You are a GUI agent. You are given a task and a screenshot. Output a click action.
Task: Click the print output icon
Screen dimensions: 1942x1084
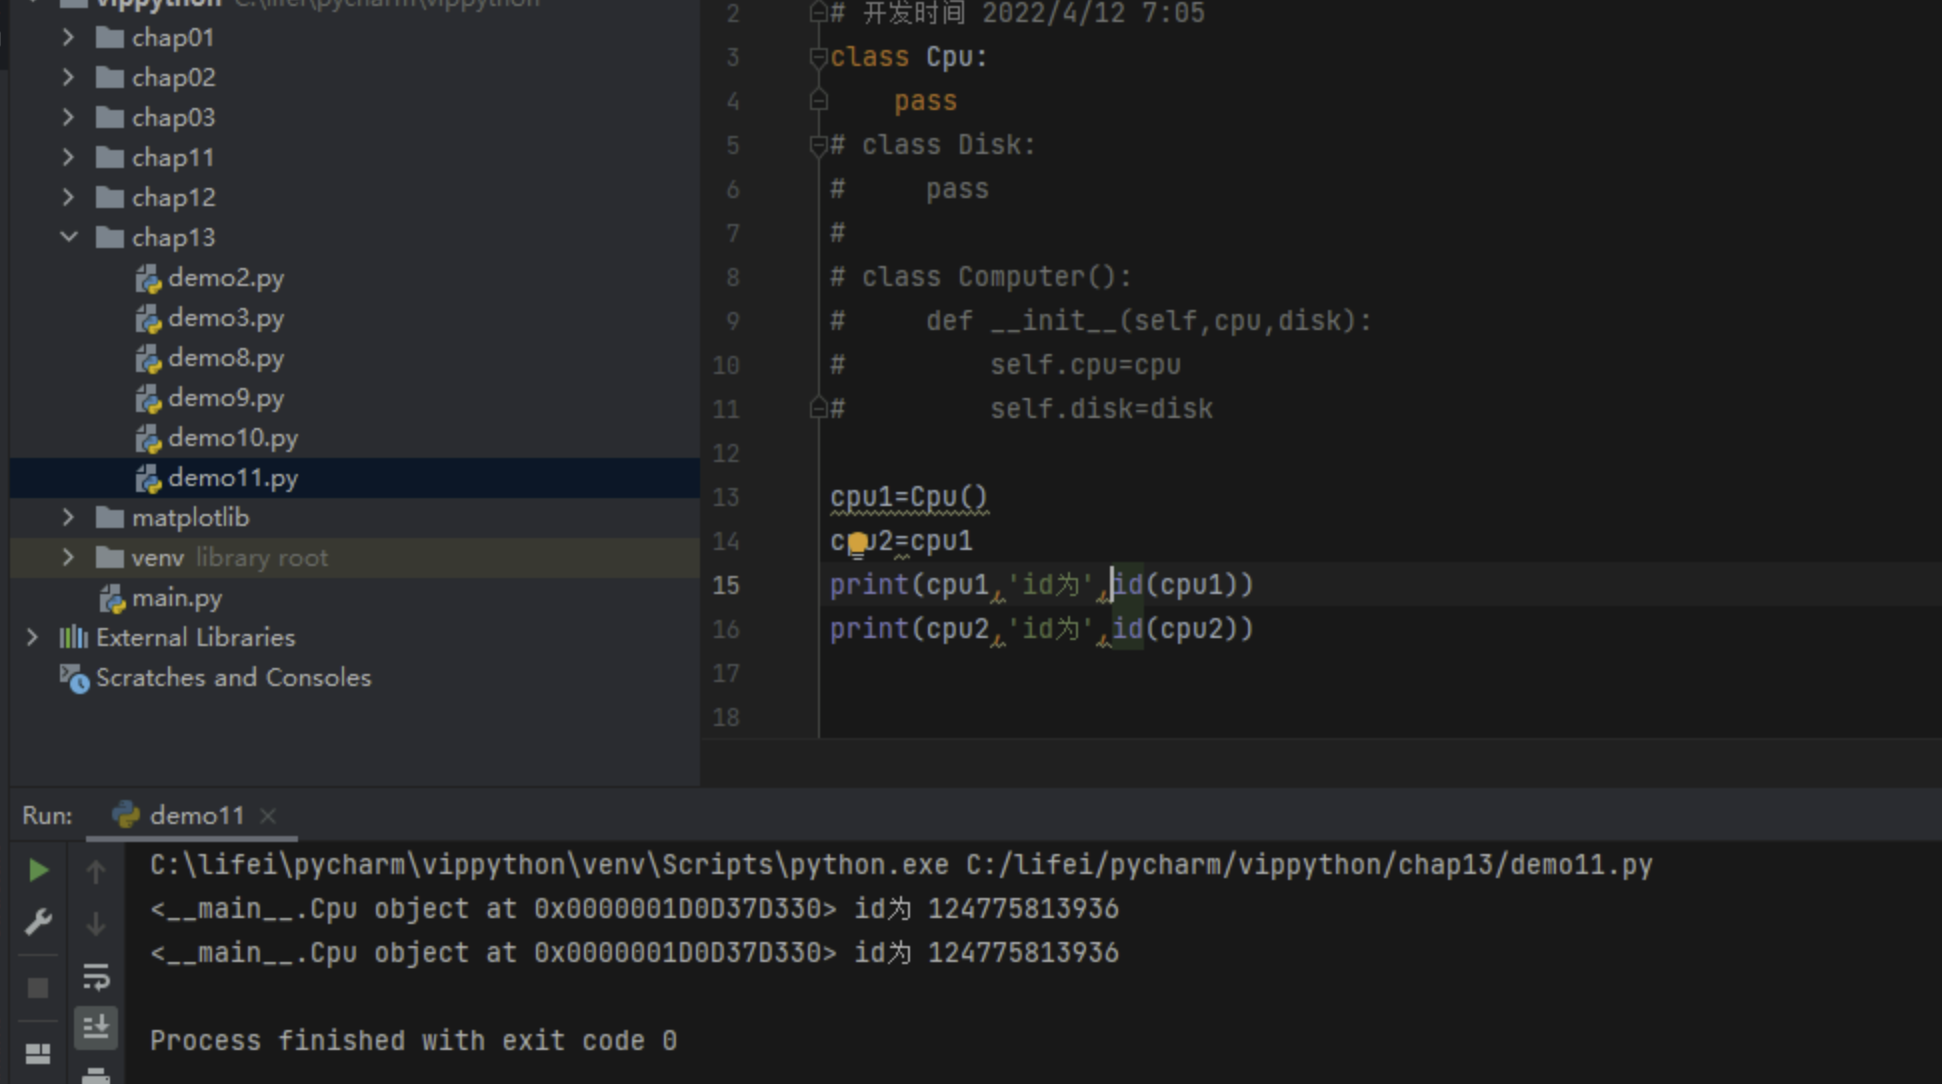point(96,1075)
